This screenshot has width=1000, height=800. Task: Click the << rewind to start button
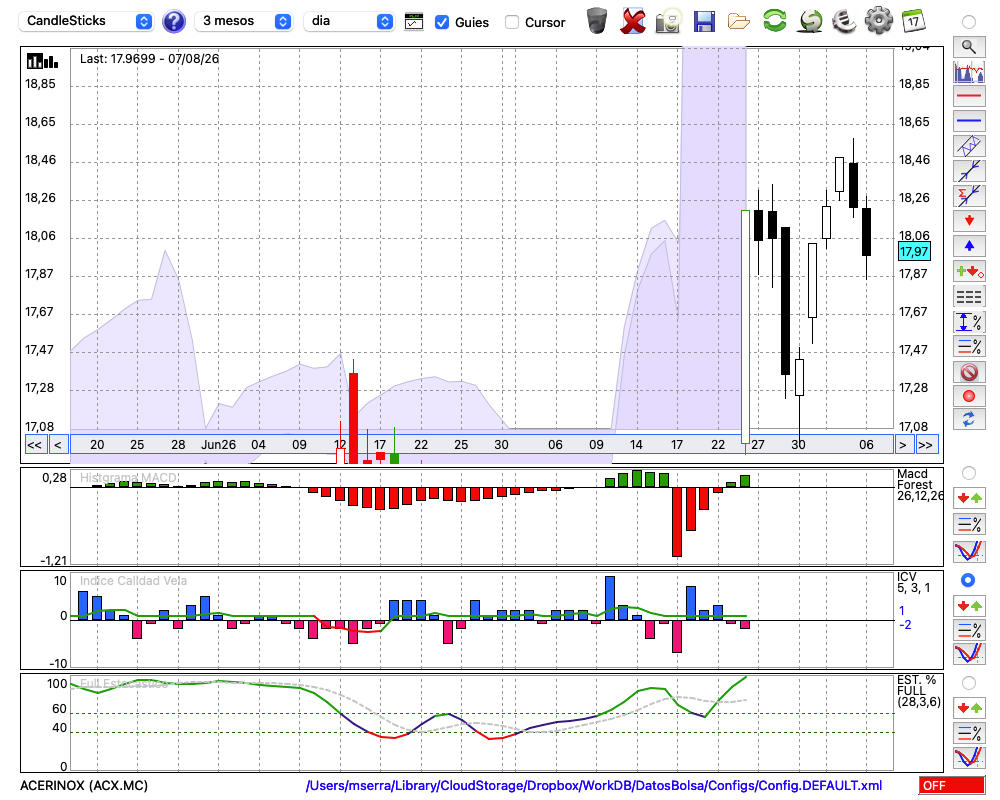pyautogui.click(x=34, y=445)
